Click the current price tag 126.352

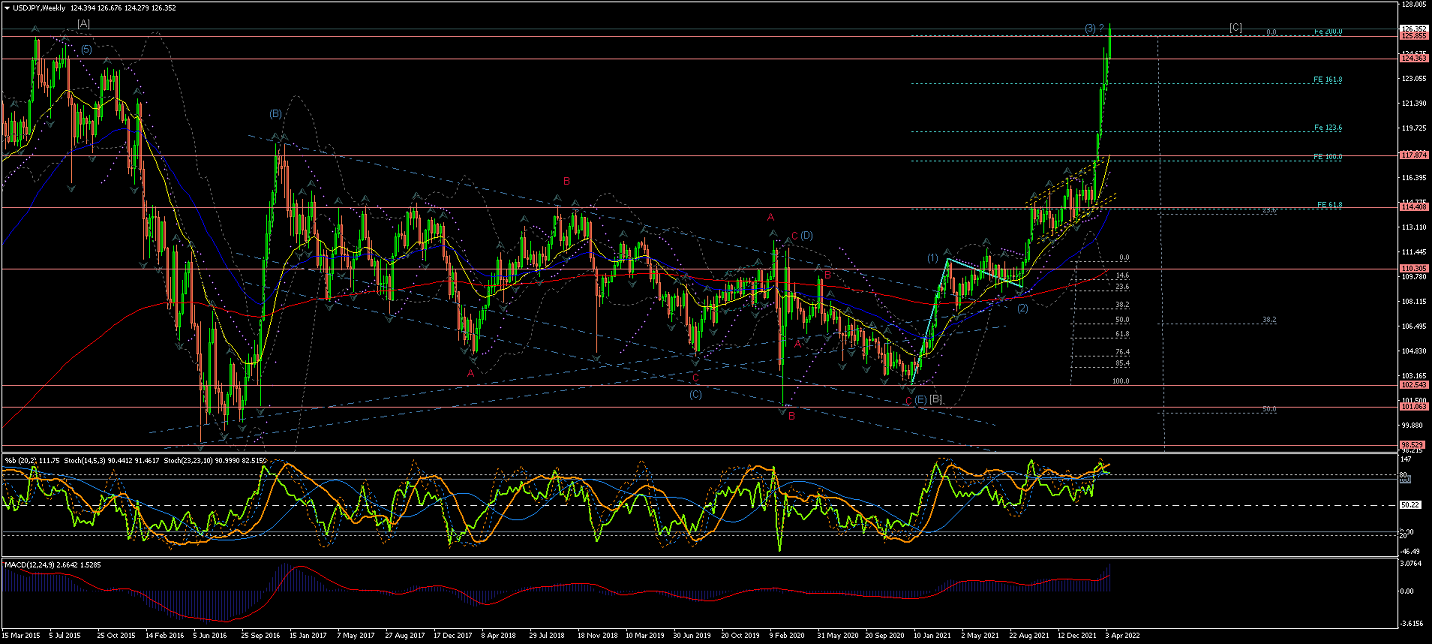coord(1413,28)
